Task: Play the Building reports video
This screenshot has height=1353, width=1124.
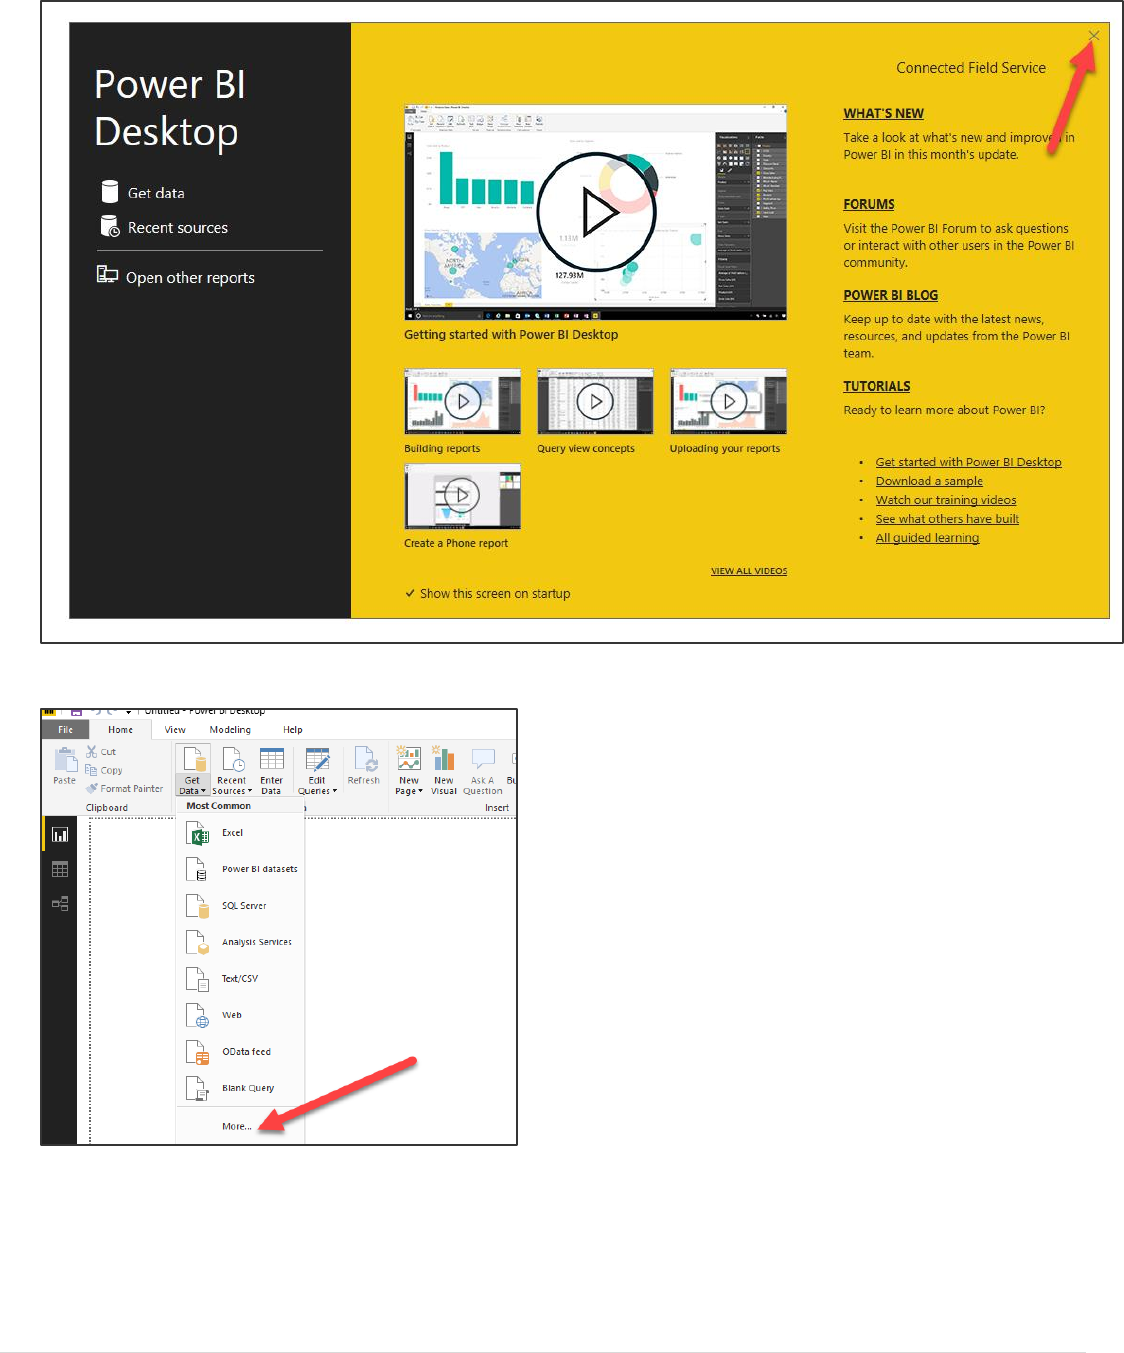Action: (462, 401)
